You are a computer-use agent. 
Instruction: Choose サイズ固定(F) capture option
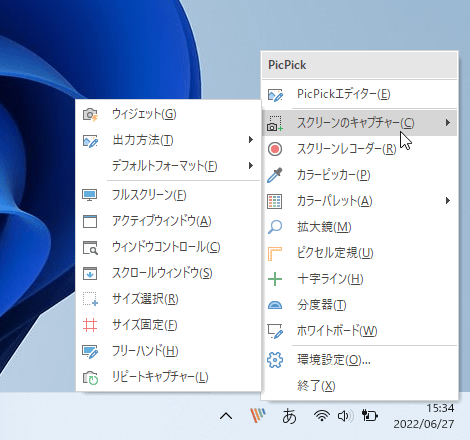click(168, 325)
